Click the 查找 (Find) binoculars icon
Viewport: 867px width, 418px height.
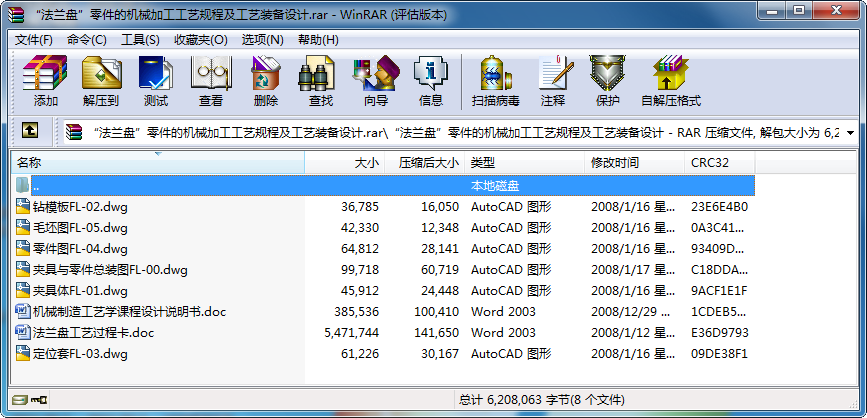316,73
